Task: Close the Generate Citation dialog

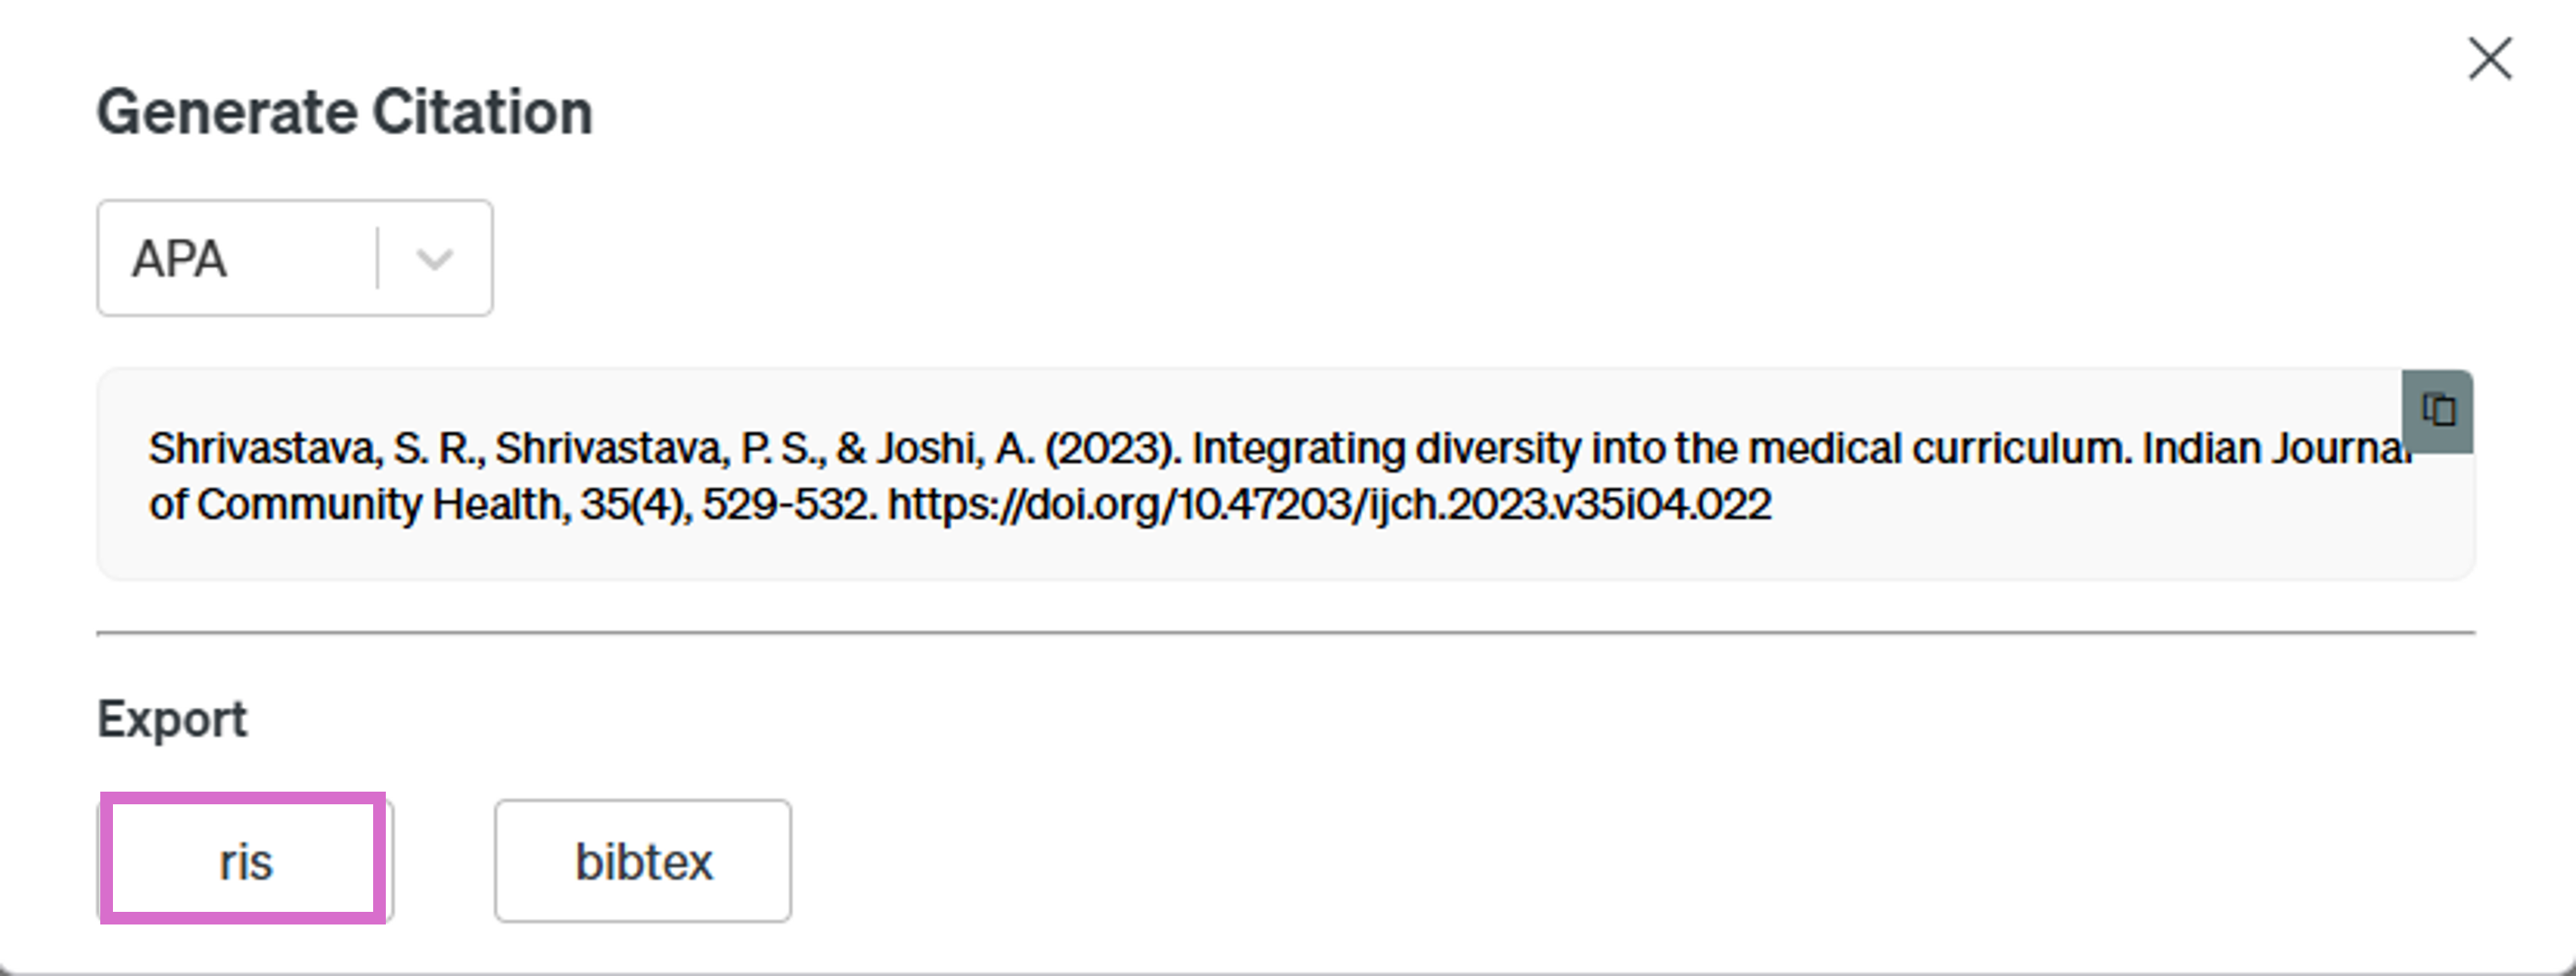Action: click(x=2489, y=58)
